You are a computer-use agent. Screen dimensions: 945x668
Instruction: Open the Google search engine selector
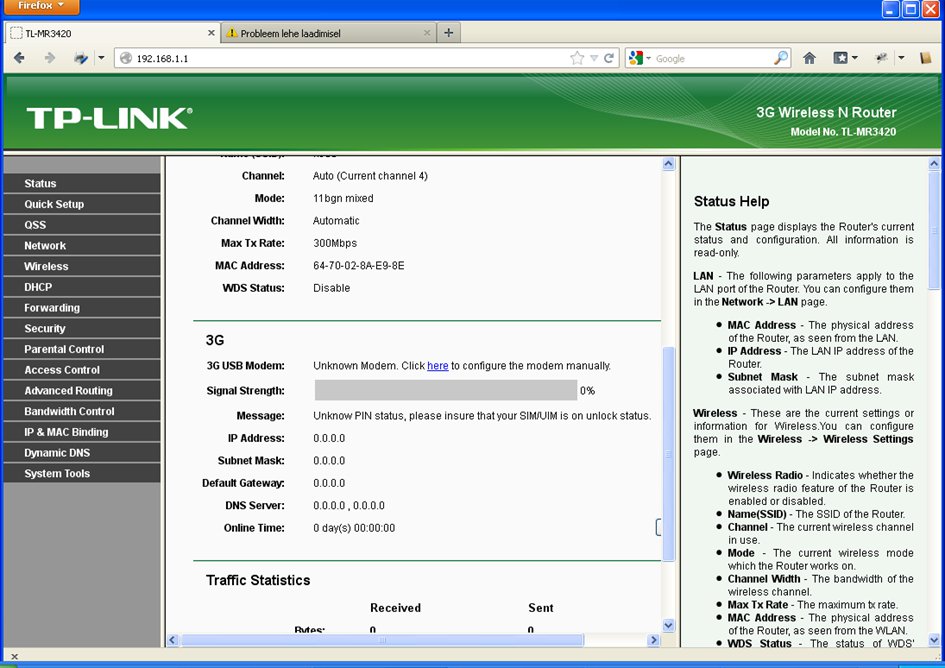639,58
